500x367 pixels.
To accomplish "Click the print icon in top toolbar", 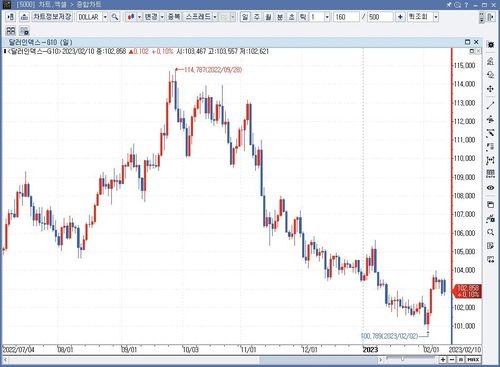I will coord(24,17).
